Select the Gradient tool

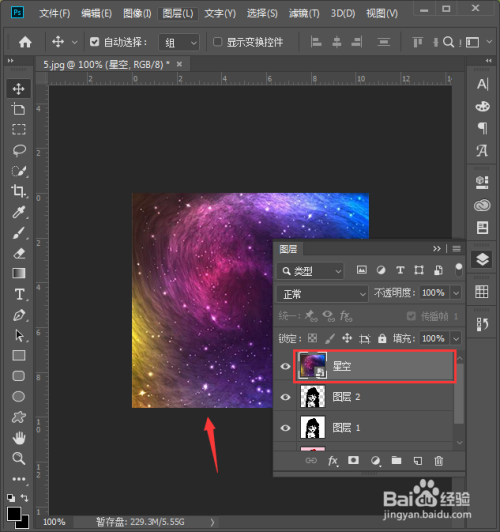tap(19, 273)
